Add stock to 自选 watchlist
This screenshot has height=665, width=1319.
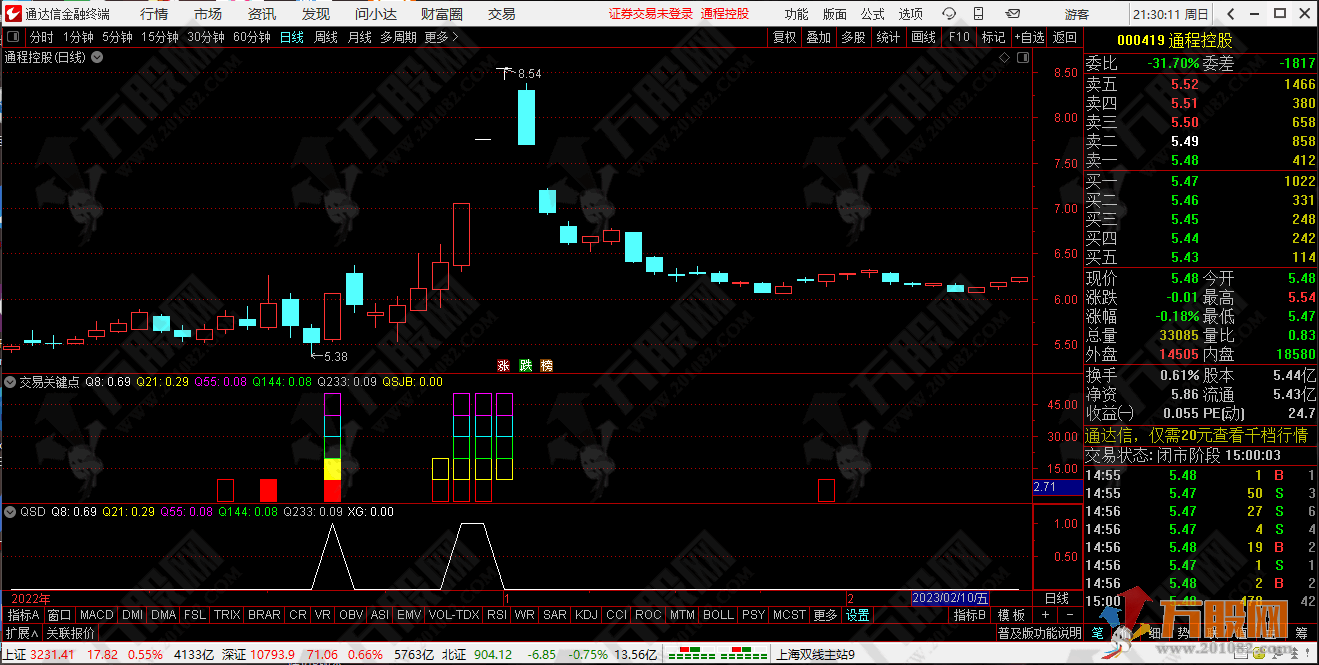tap(1029, 37)
